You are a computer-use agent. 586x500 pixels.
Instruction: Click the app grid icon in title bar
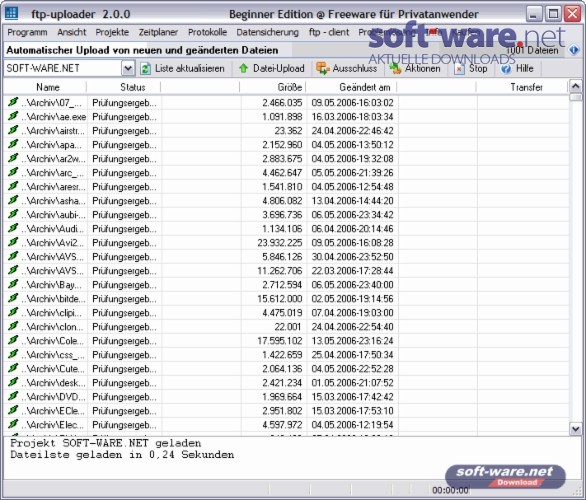point(11,13)
